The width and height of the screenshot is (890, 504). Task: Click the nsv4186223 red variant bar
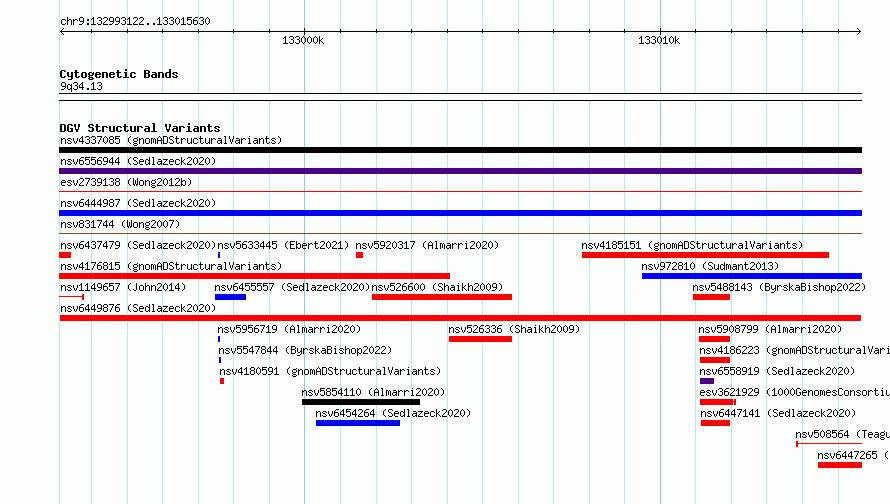point(715,360)
